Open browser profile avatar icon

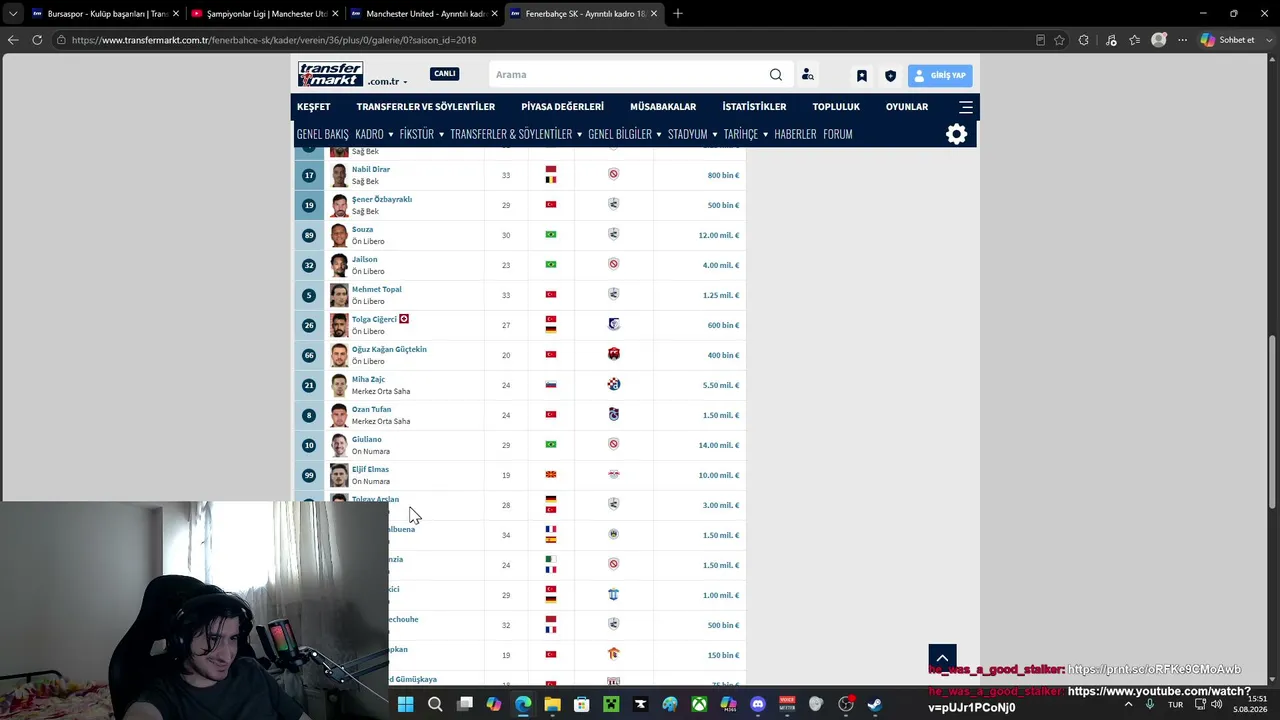1159,40
